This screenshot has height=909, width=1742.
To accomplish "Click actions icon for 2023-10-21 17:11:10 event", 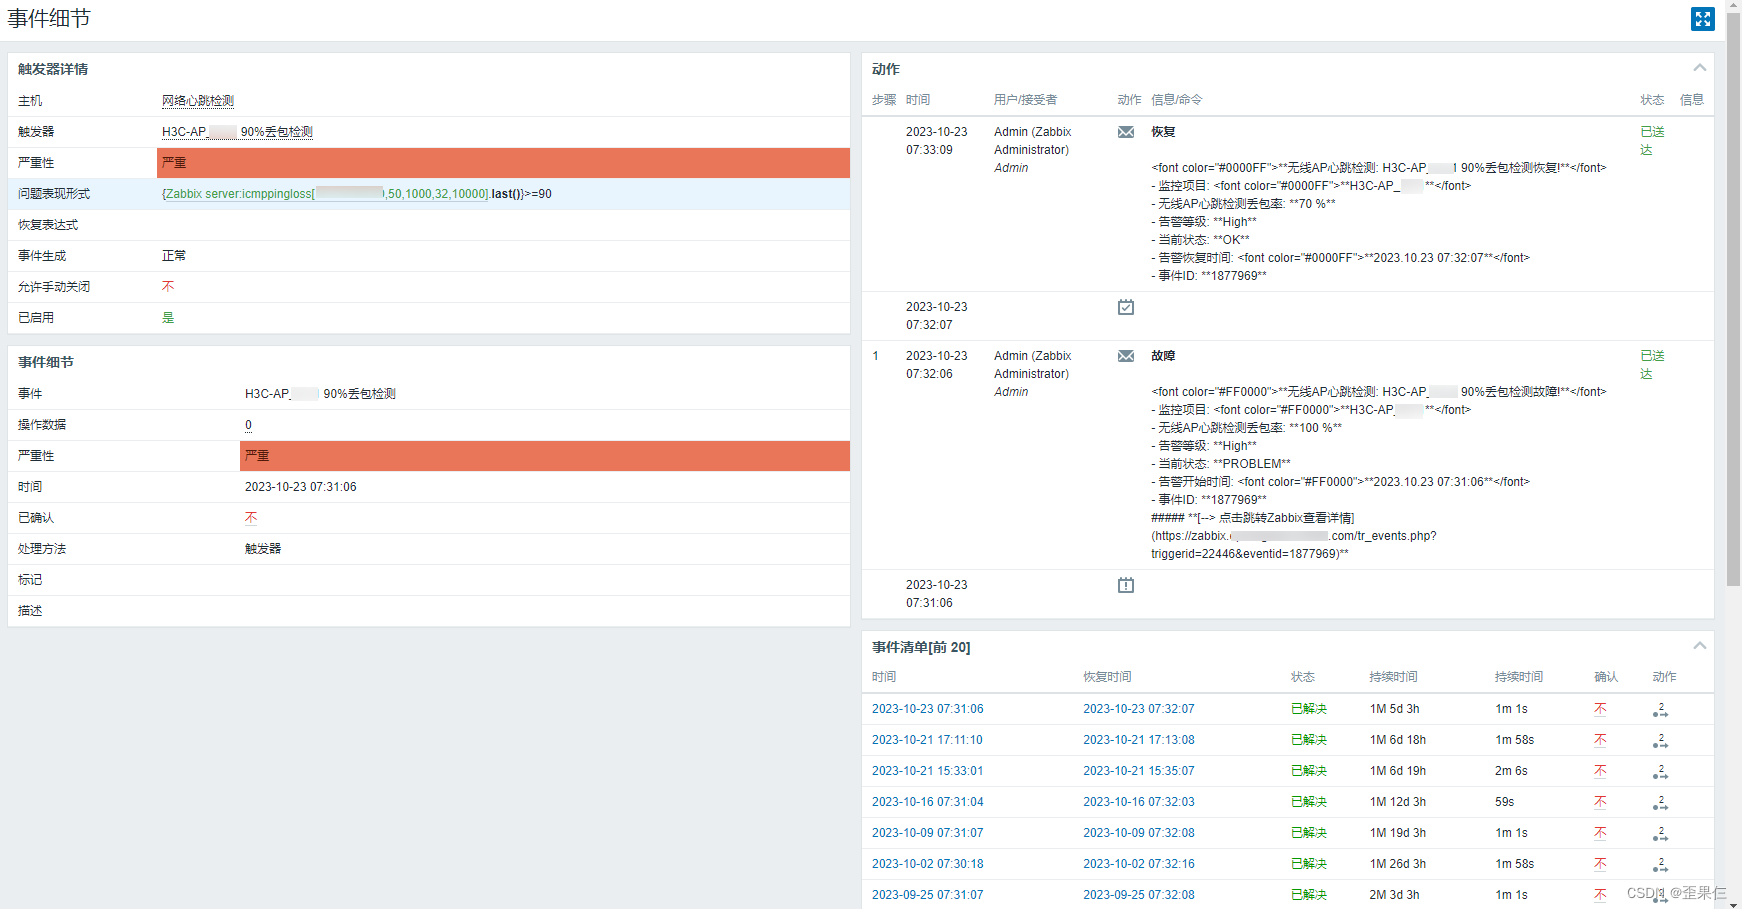I will point(1660,741).
